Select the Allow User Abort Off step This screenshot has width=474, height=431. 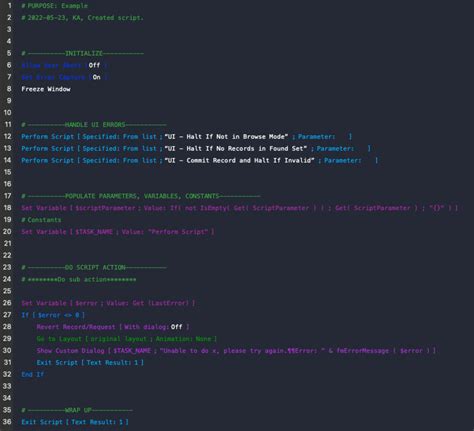point(64,65)
